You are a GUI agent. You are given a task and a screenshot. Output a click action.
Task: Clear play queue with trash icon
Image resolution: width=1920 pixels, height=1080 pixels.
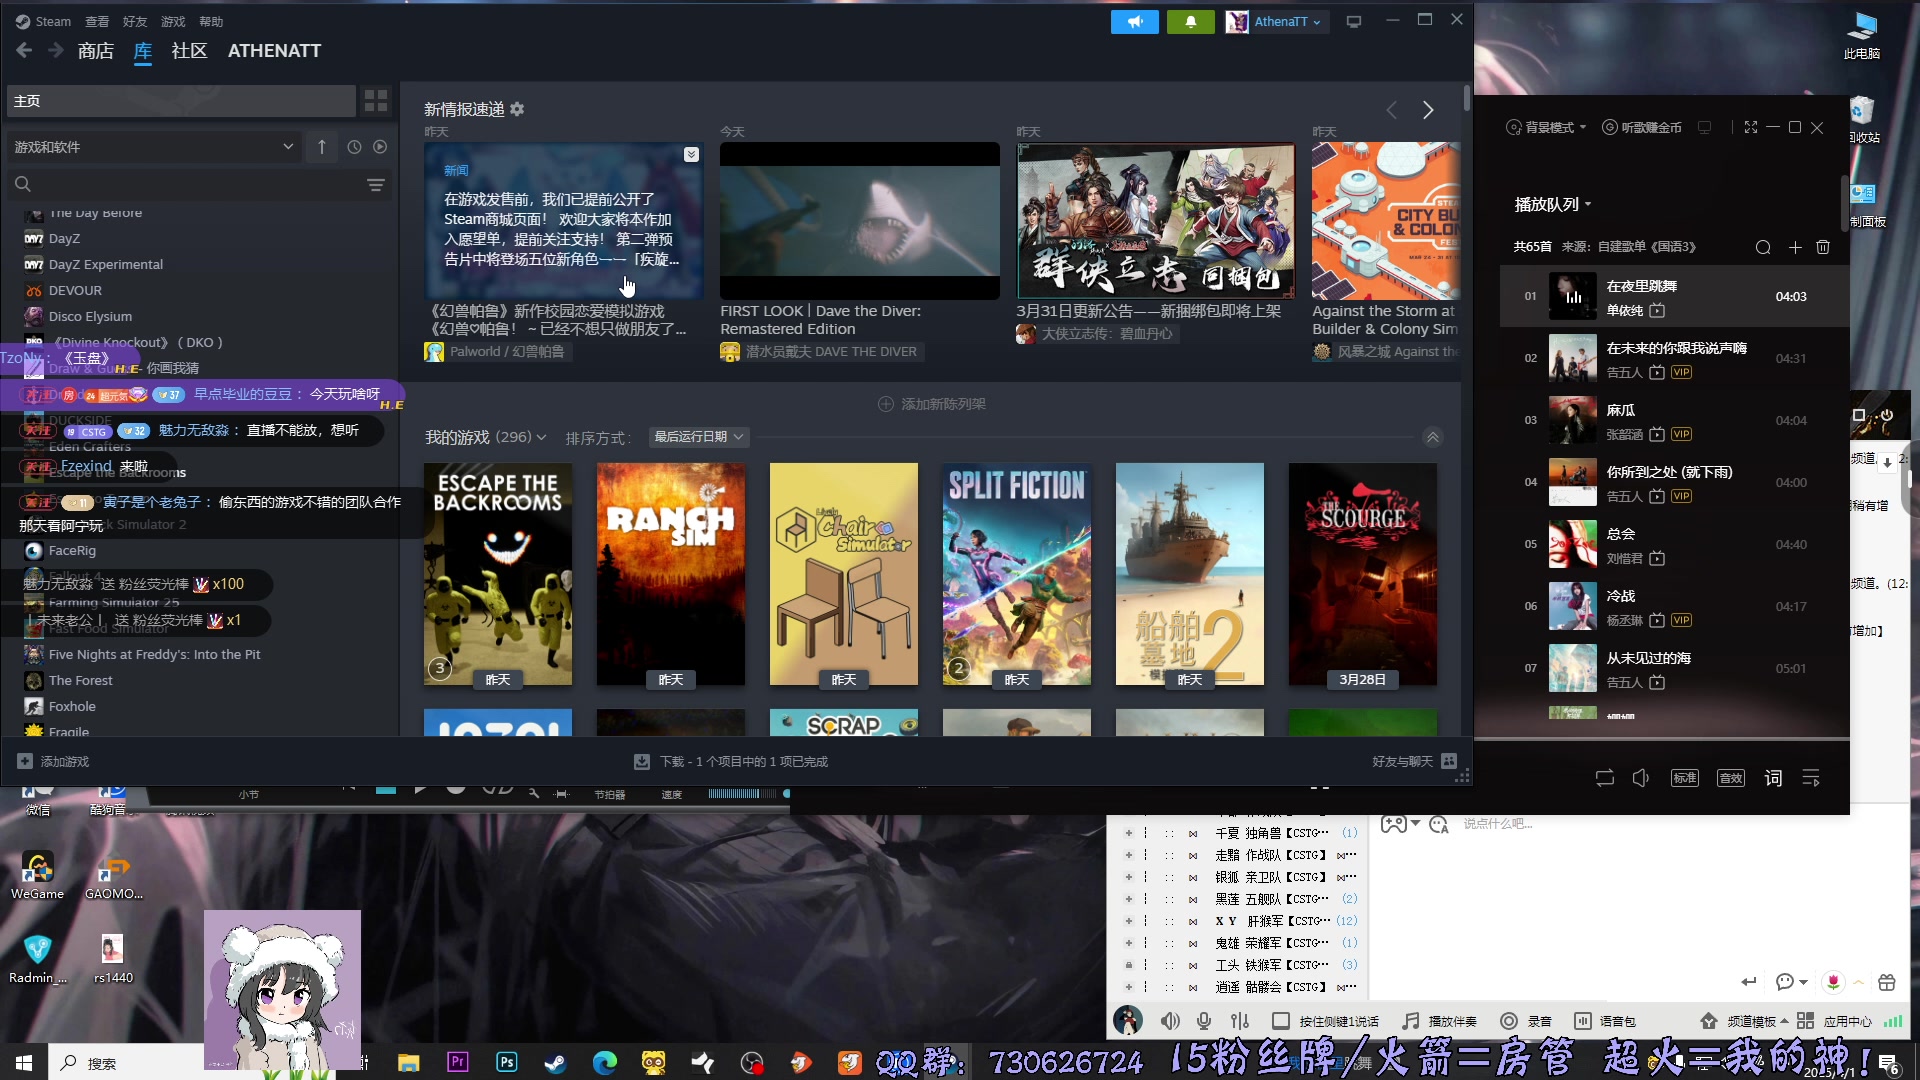pos(1823,247)
